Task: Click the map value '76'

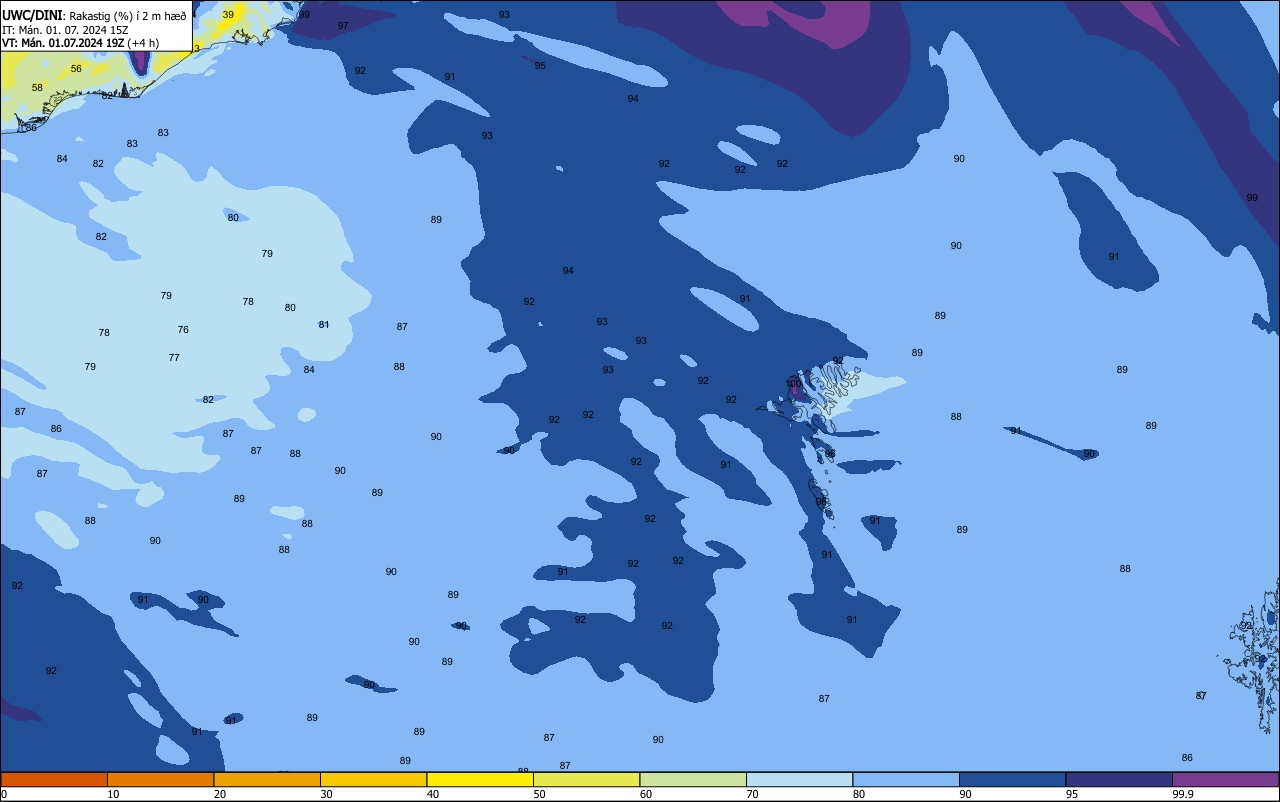Action: pyautogui.click(x=183, y=330)
